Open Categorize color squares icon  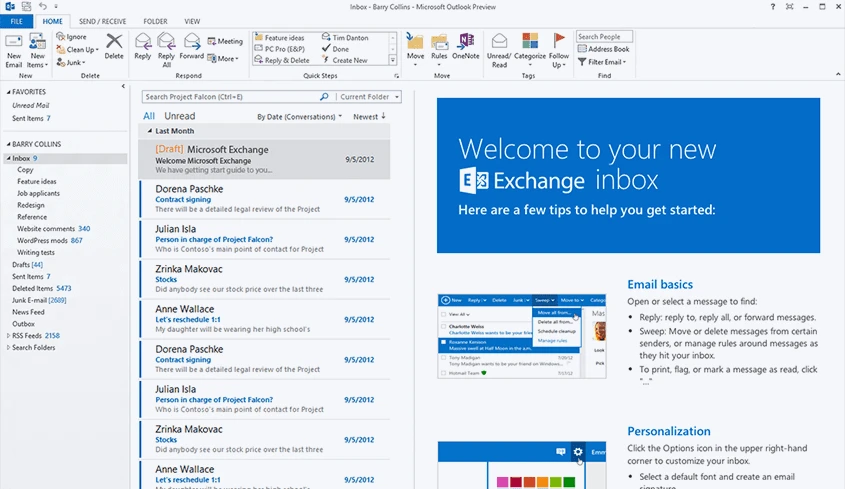(x=530, y=43)
